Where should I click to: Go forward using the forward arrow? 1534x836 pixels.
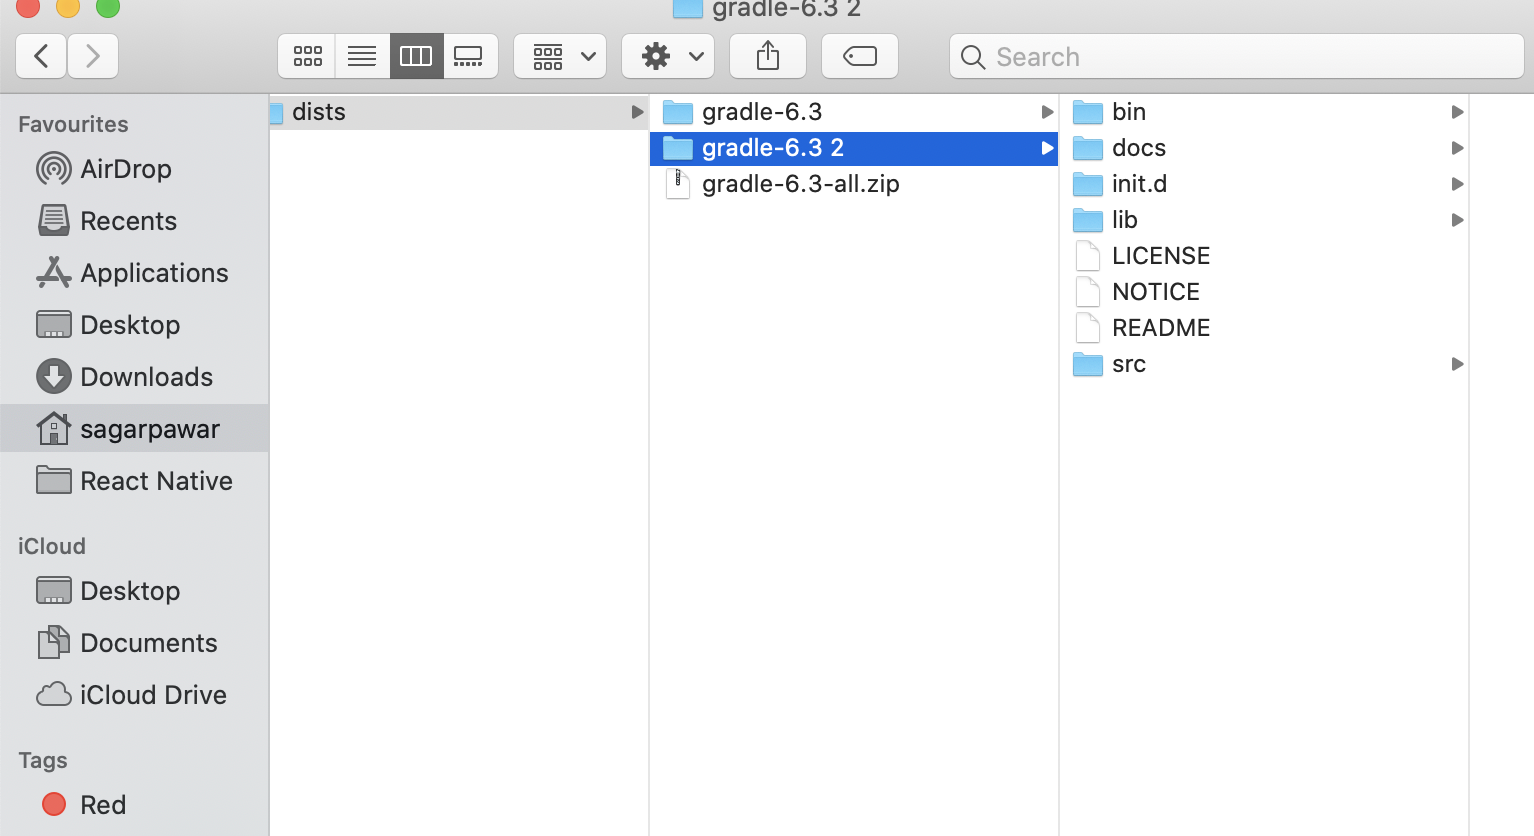click(93, 56)
